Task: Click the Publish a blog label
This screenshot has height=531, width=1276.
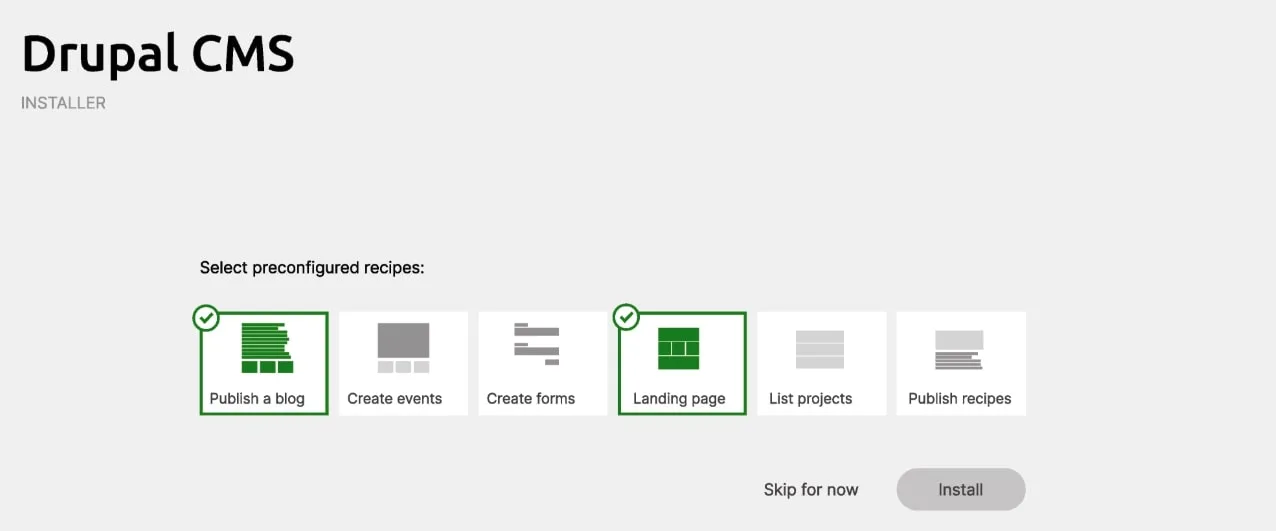Action: tap(257, 398)
